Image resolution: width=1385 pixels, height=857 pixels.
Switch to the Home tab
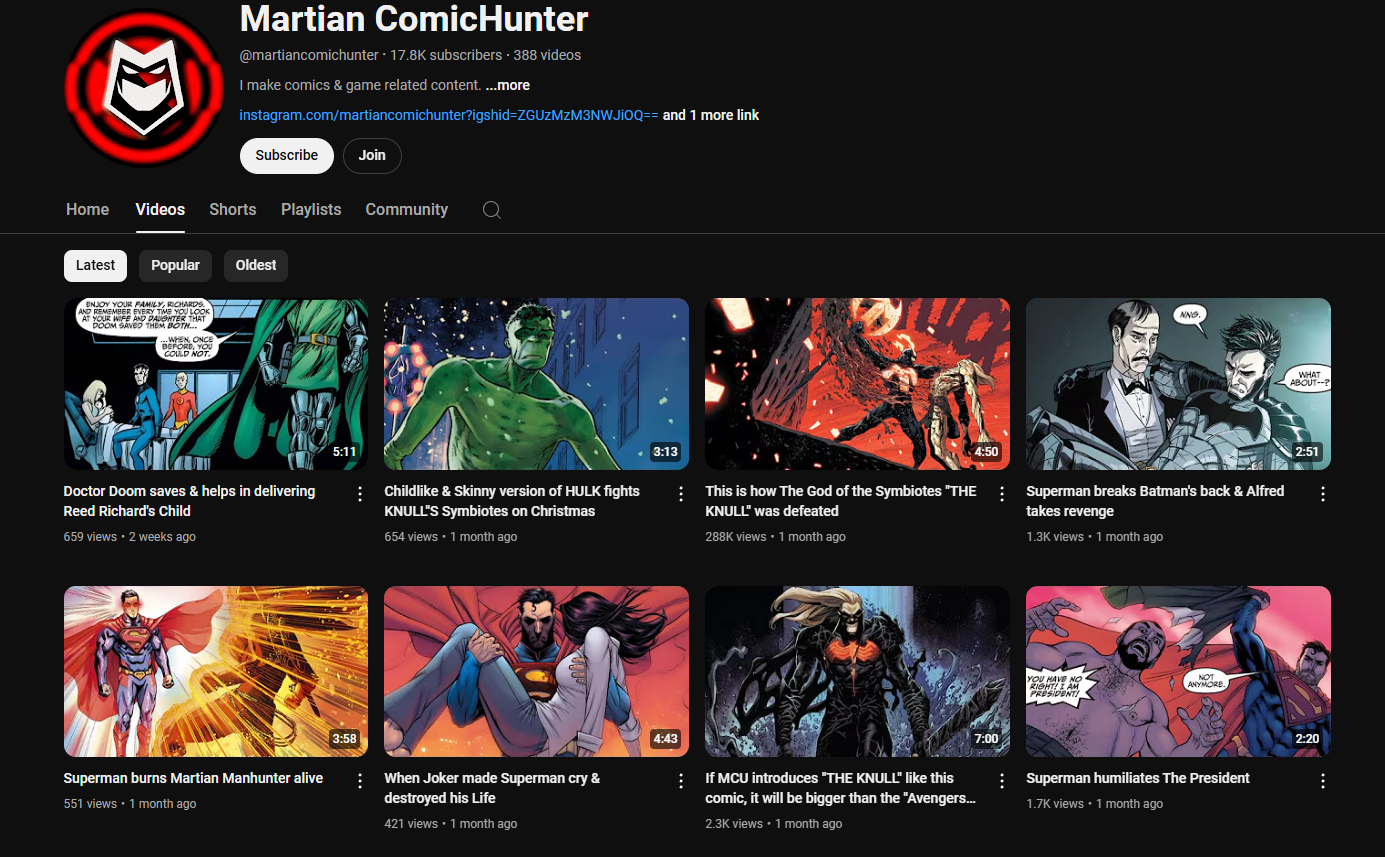(x=88, y=209)
